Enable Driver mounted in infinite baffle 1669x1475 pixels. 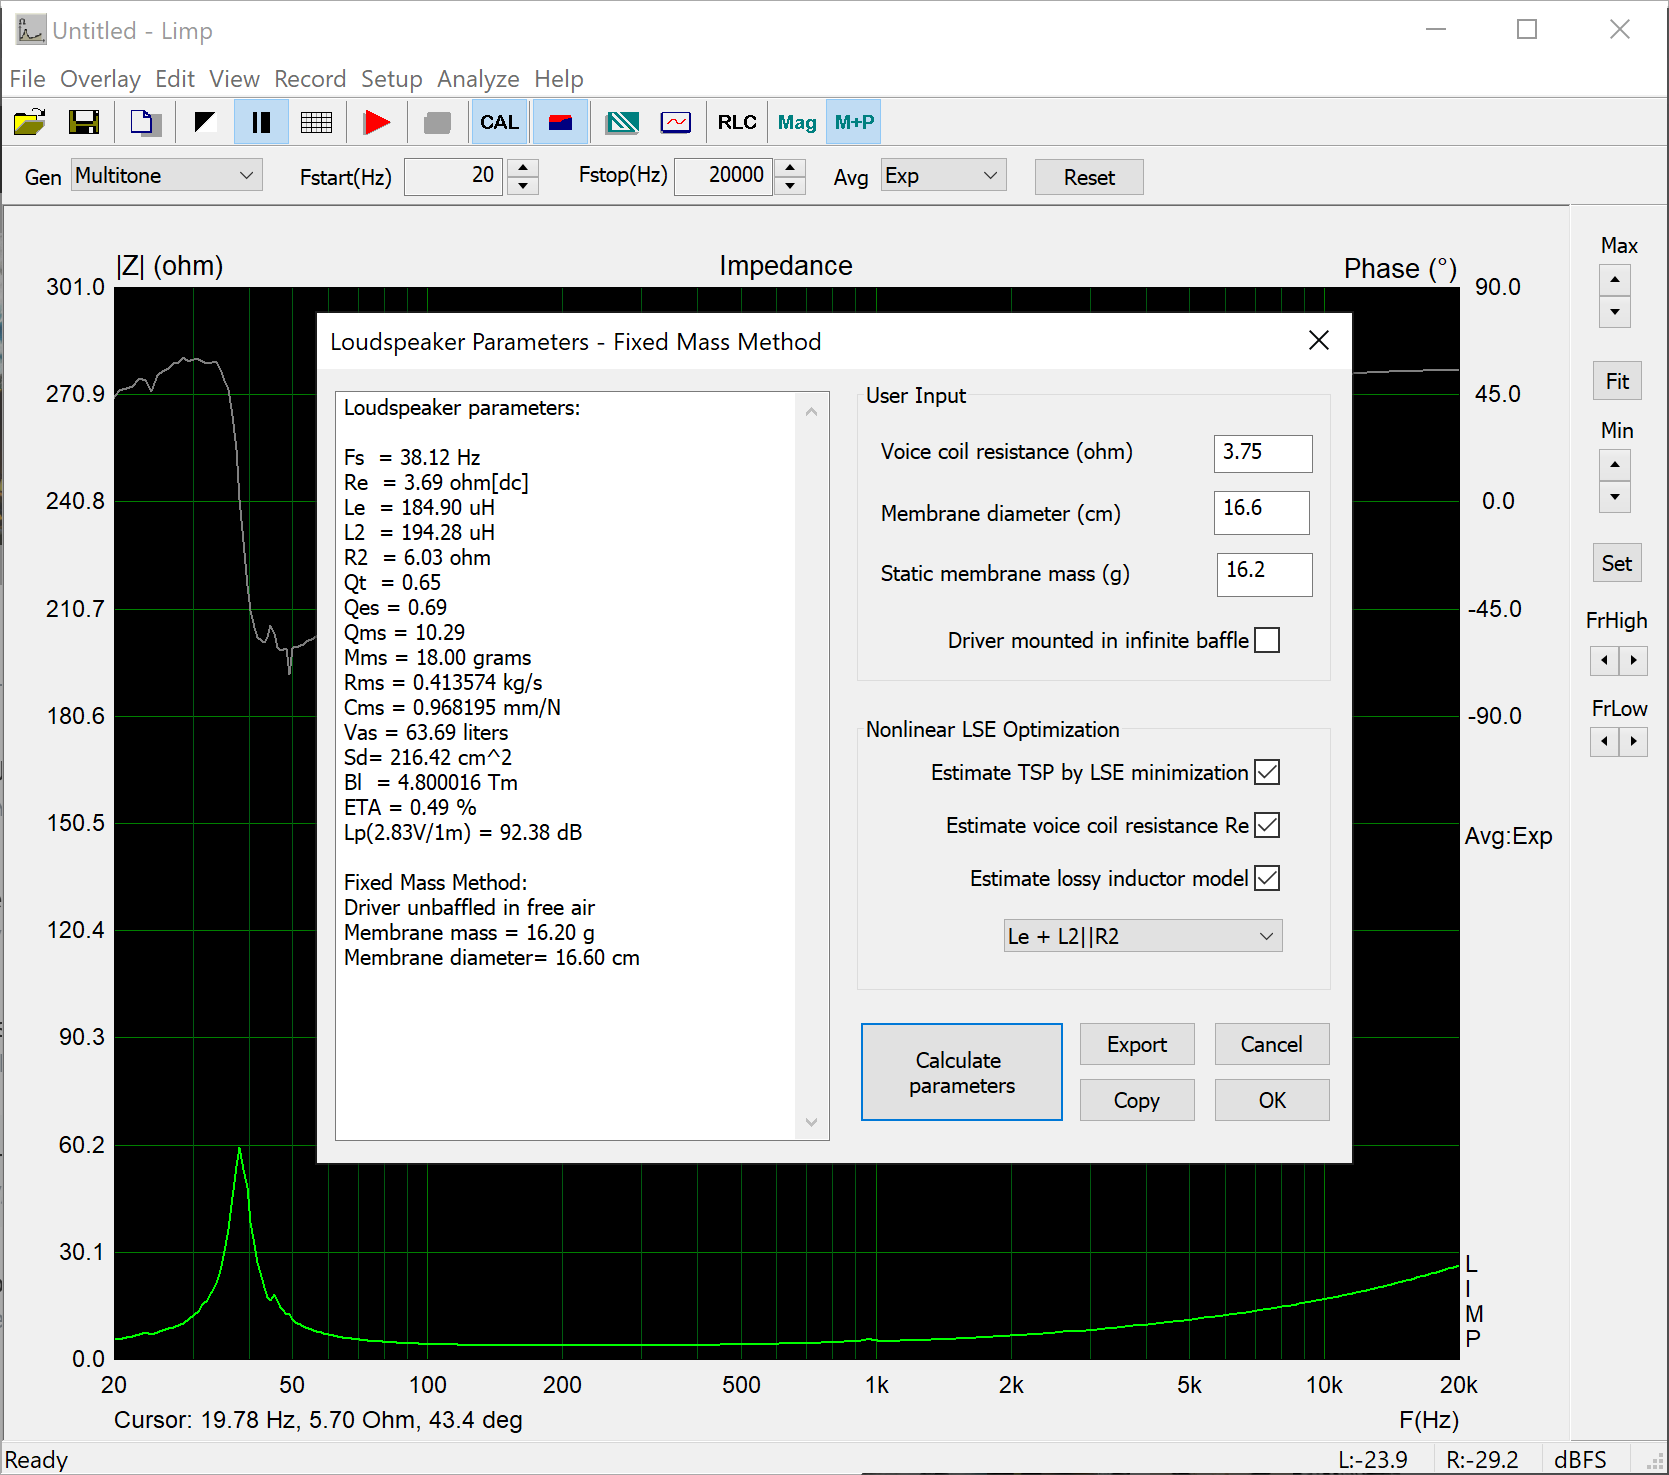pyautogui.click(x=1267, y=640)
